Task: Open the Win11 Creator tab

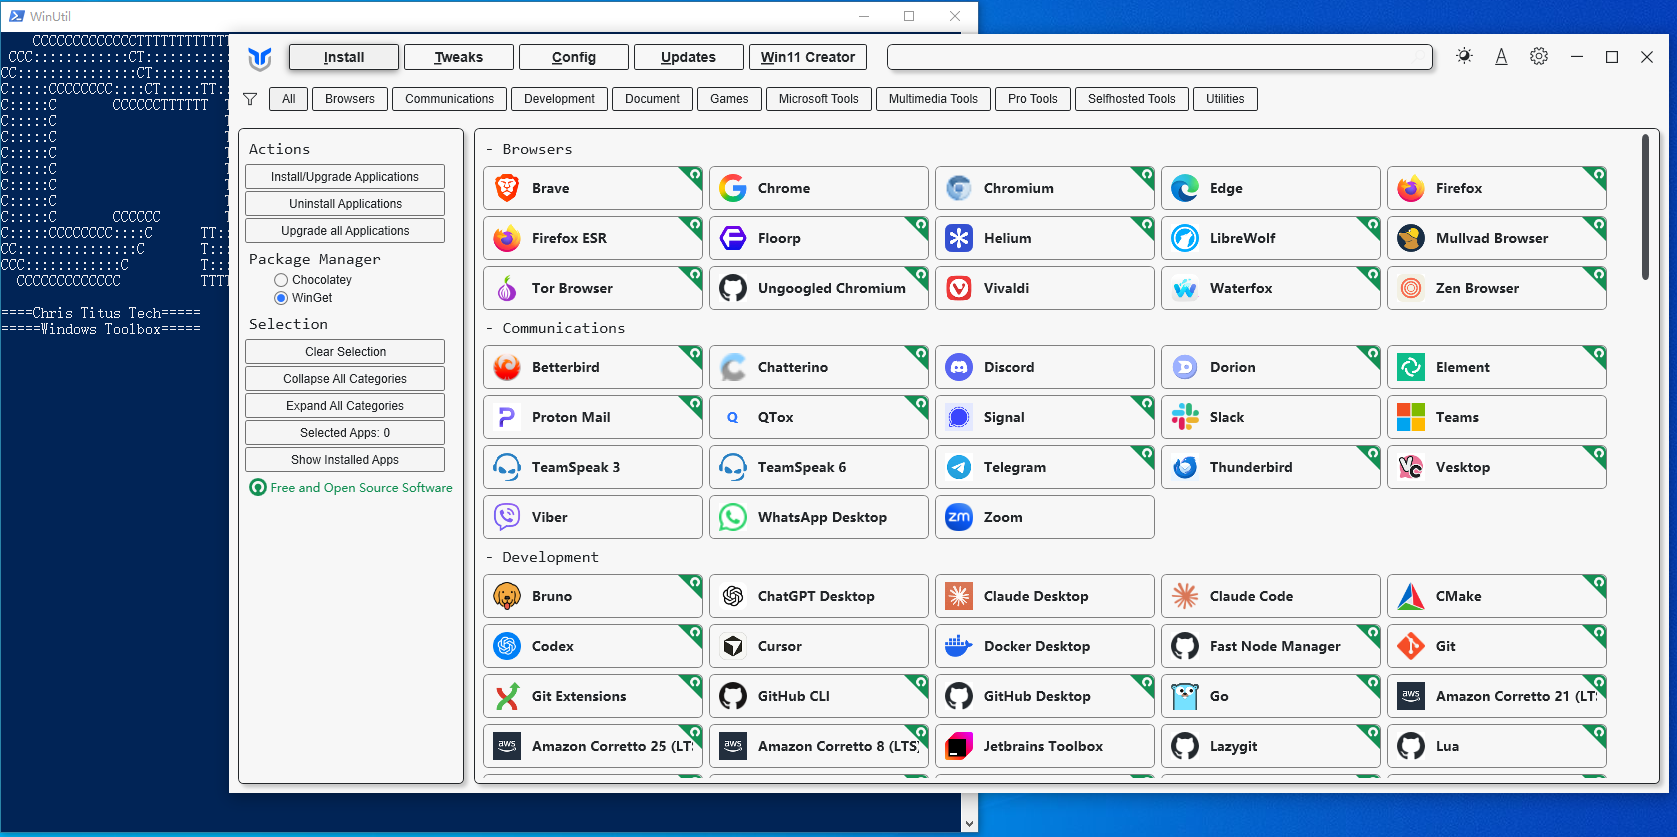Action: tap(808, 57)
